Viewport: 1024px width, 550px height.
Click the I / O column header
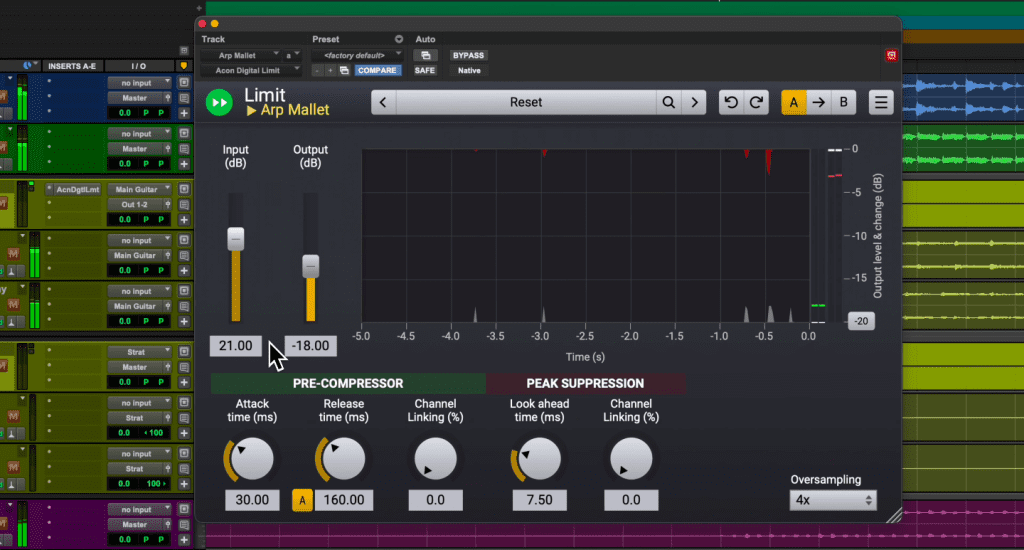click(x=138, y=66)
